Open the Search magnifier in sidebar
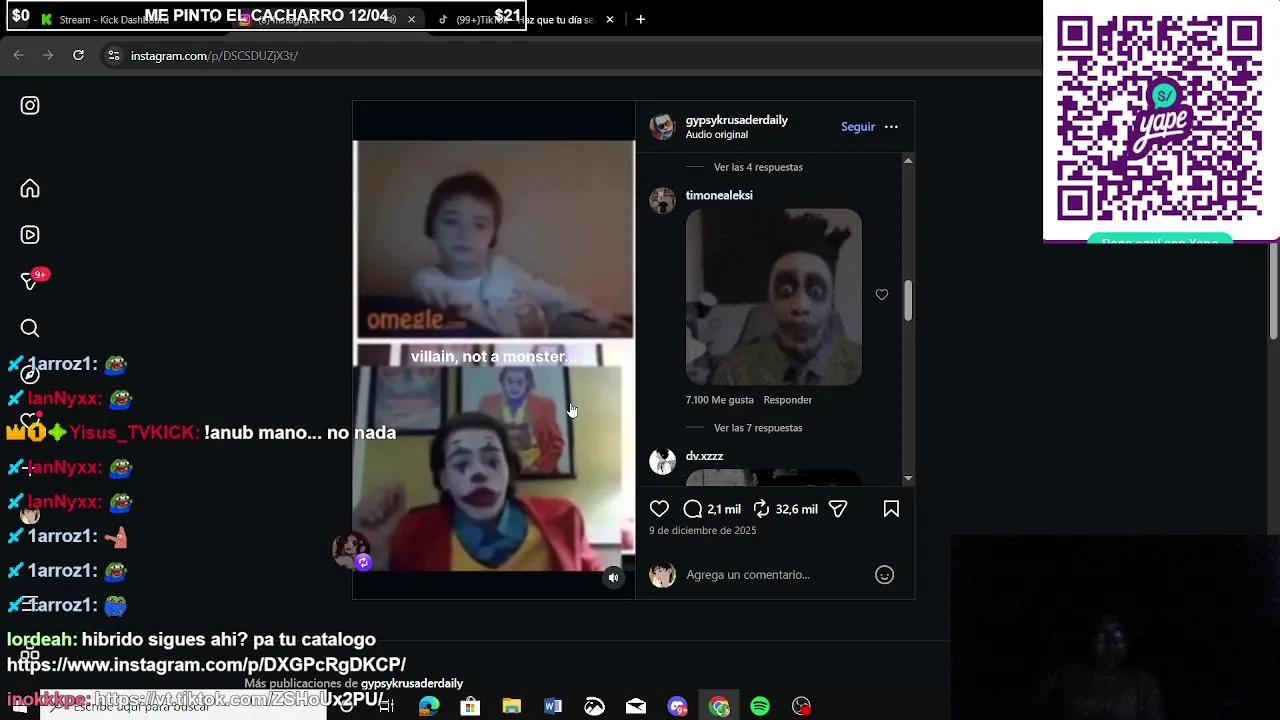The image size is (1280, 720). [30, 328]
